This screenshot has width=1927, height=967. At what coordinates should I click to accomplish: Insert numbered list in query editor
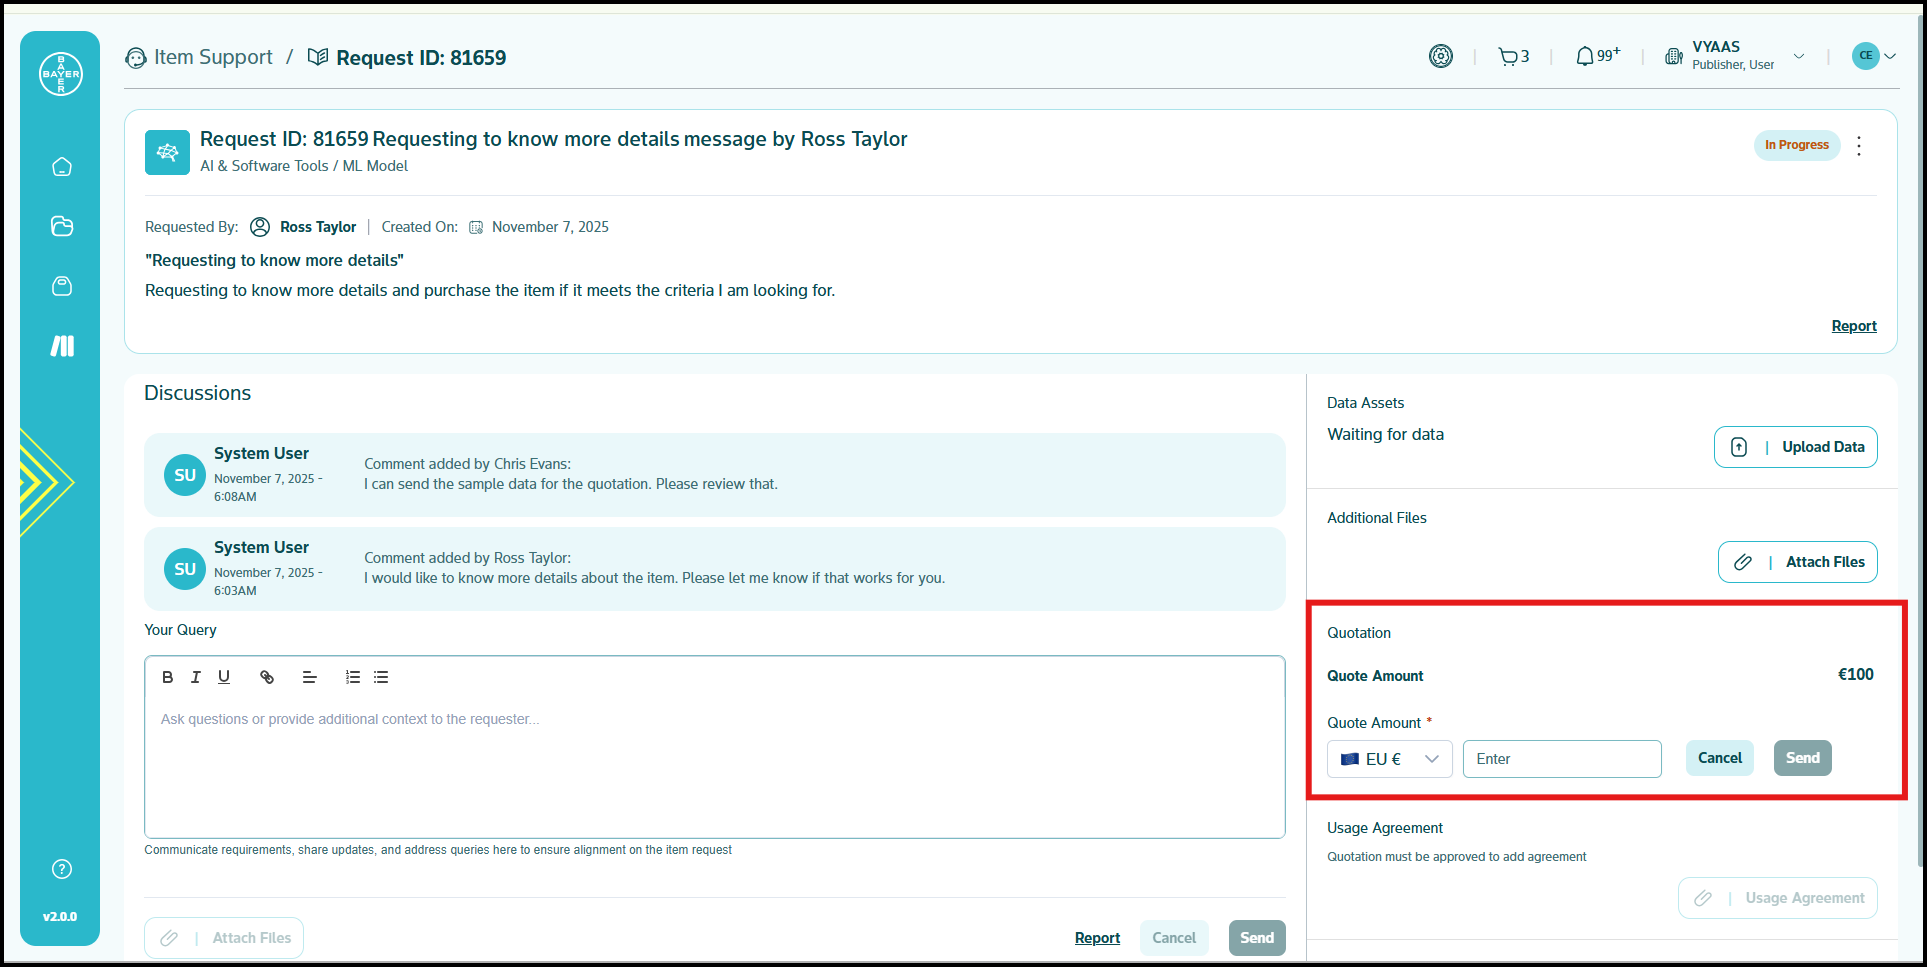tap(352, 677)
